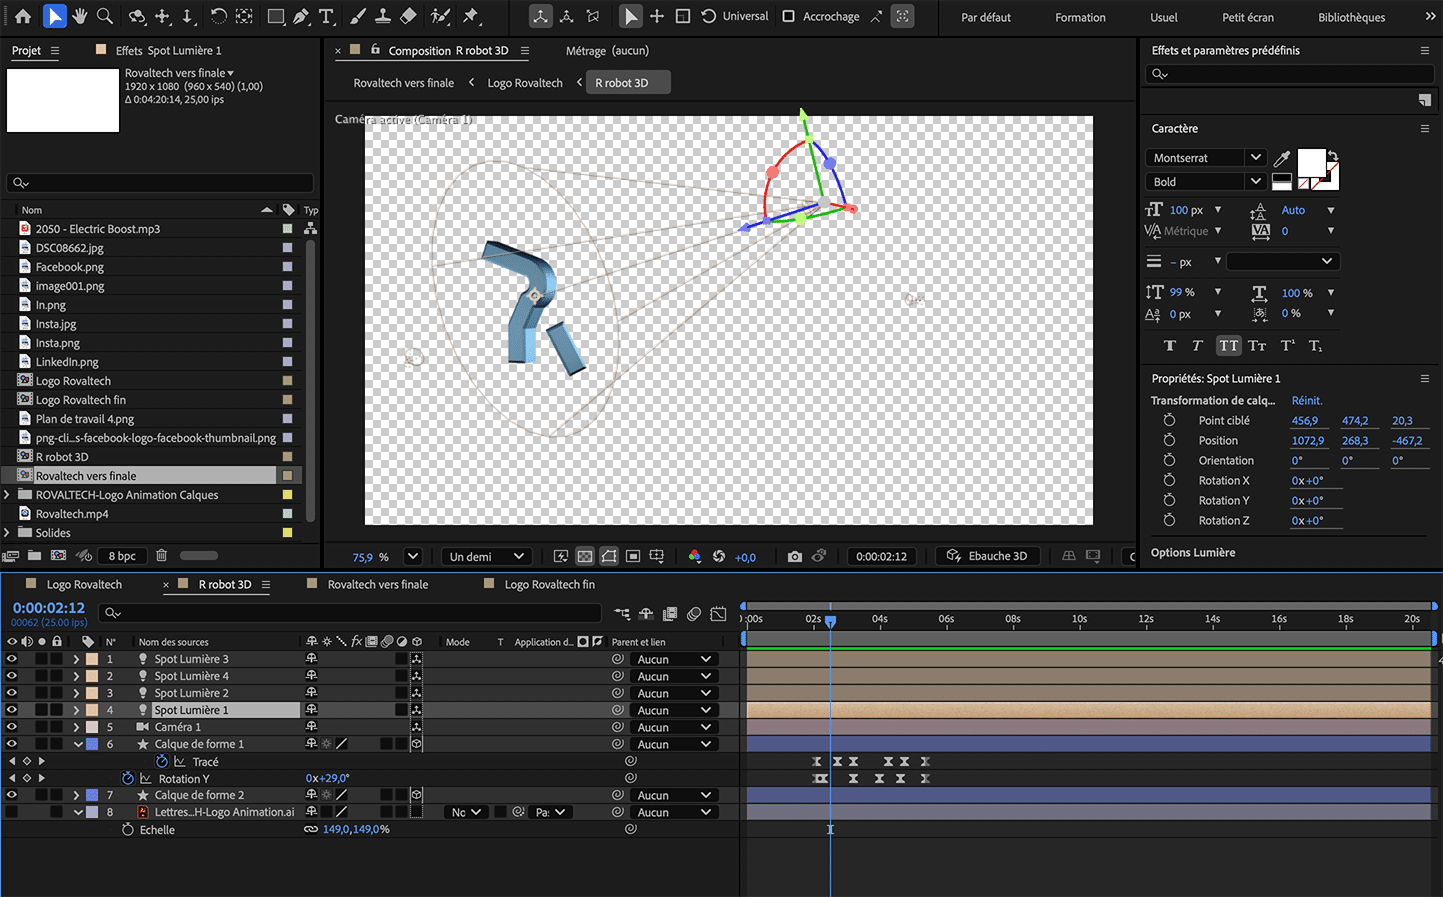Click the timeline layer search field
Image resolution: width=1443 pixels, height=897 pixels.
click(352, 613)
